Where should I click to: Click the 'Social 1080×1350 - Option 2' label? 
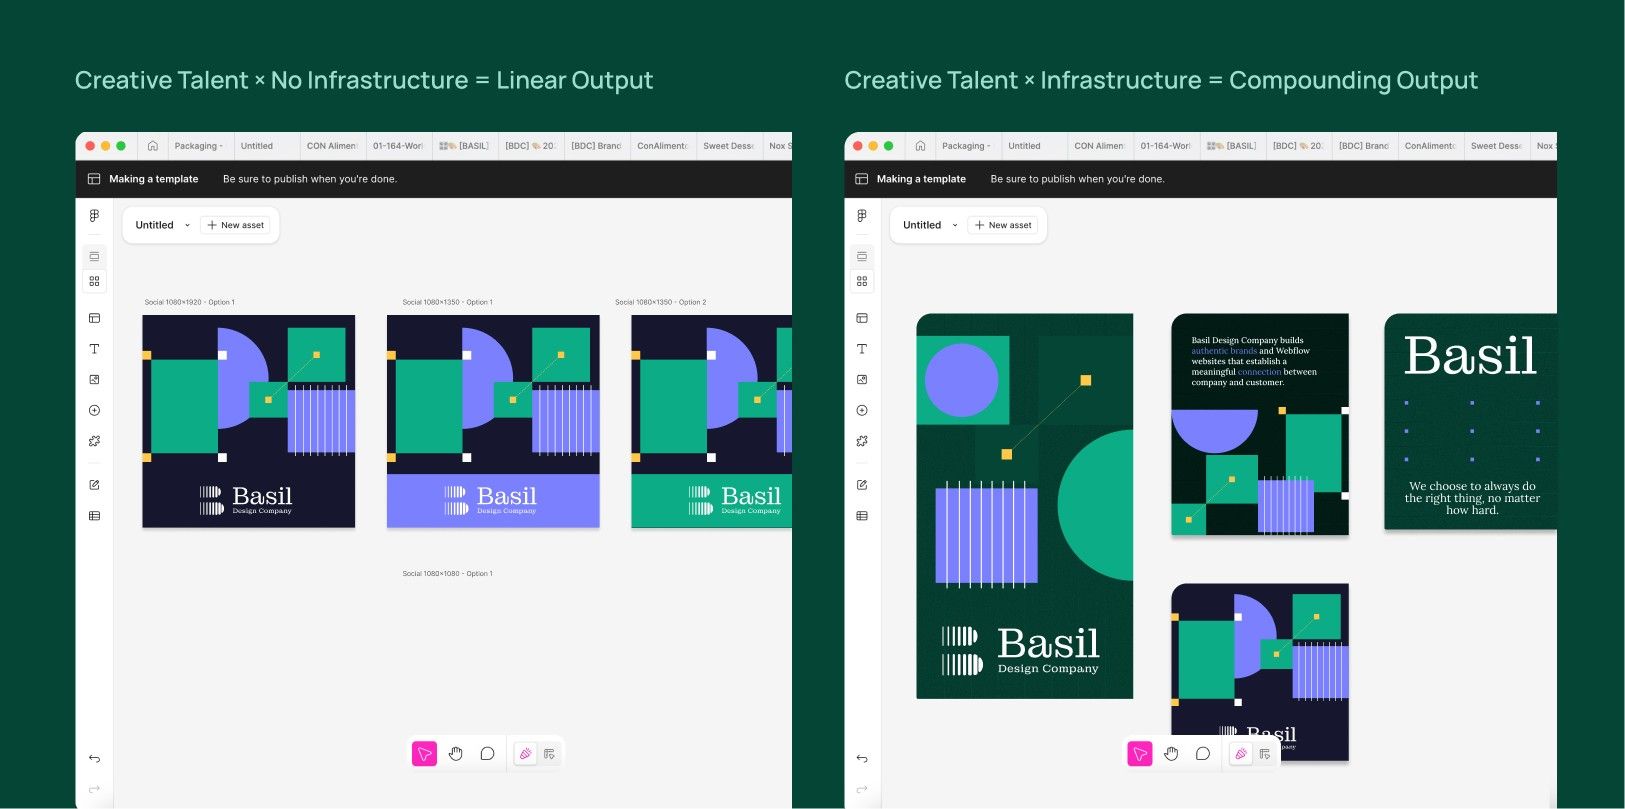(x=661, y=302)
